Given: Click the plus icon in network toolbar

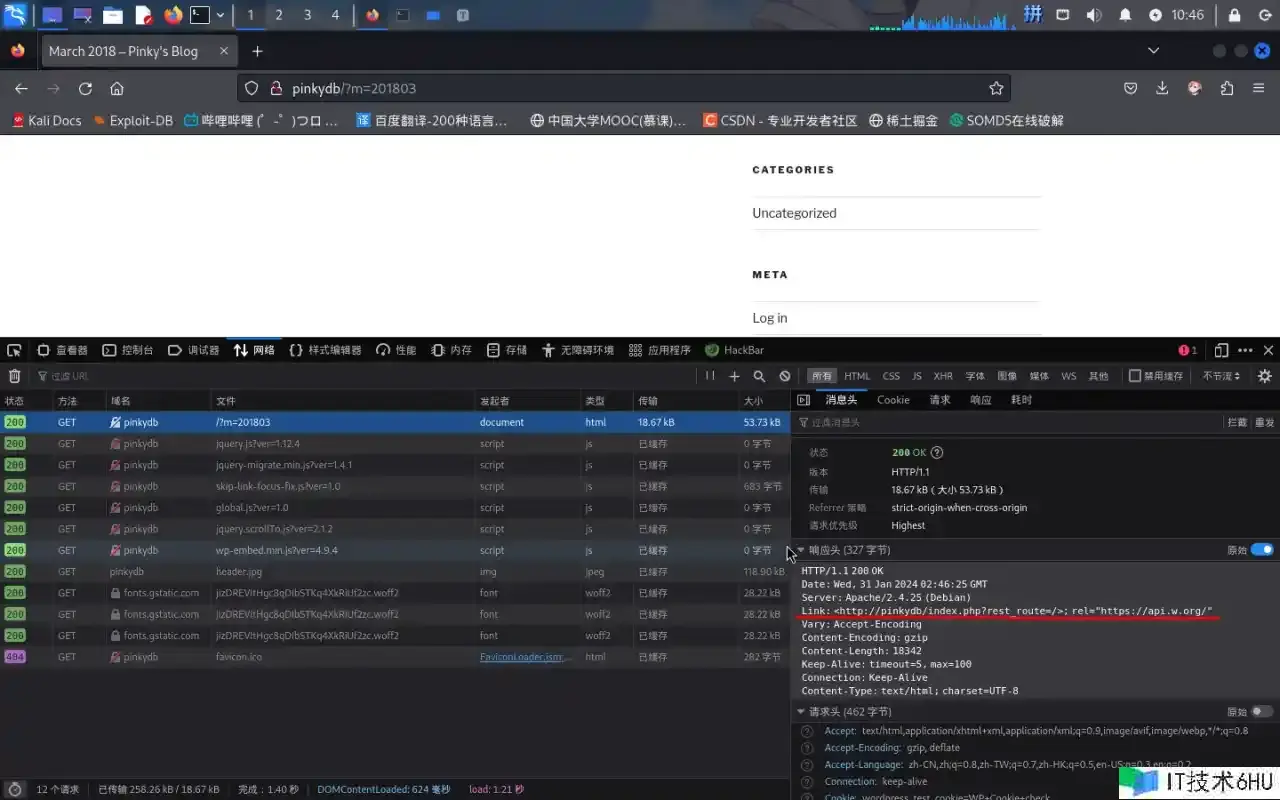Looking at the screenshot, I should coord(734,376).
